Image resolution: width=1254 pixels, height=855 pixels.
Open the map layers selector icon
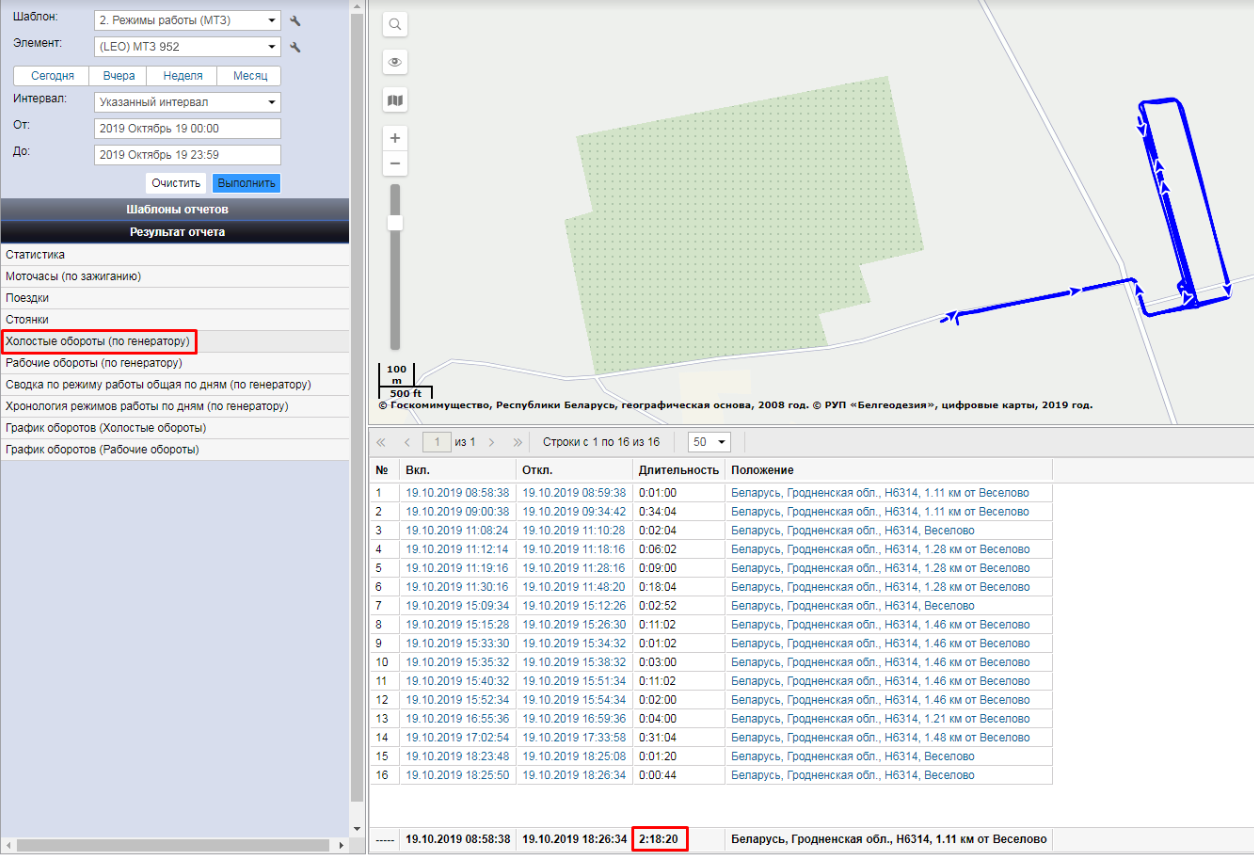[x=395, y=100]
